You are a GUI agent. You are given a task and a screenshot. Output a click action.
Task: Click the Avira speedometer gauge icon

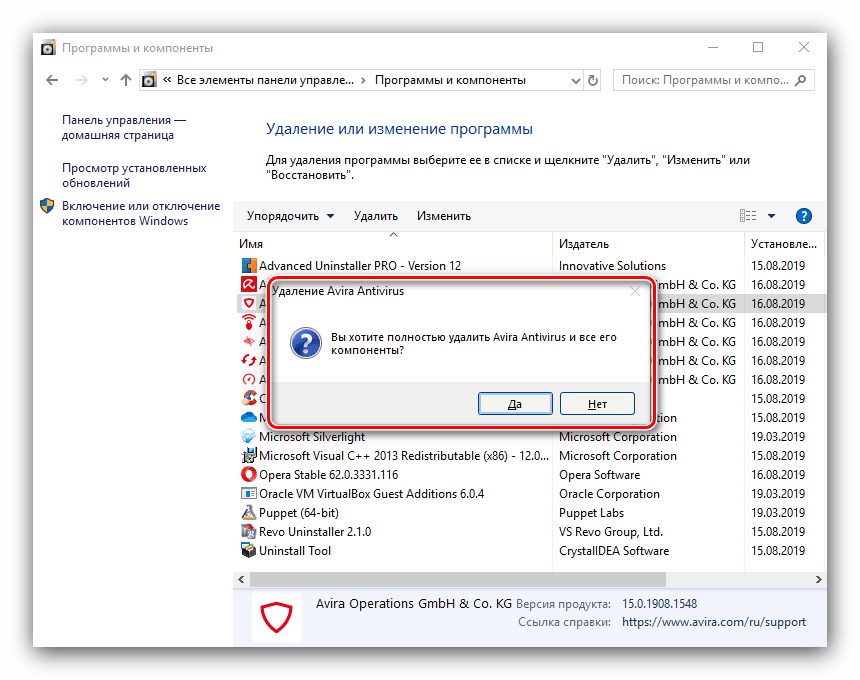click(249, 379)
